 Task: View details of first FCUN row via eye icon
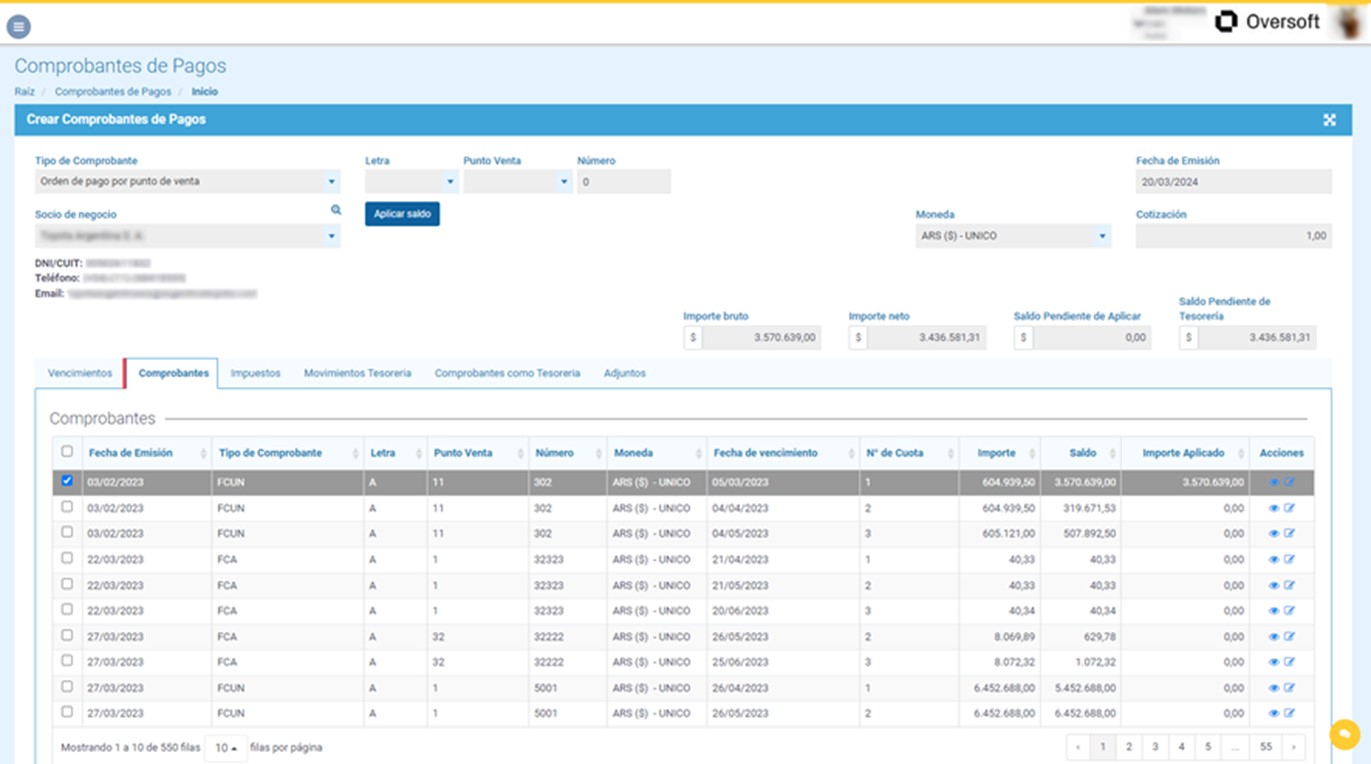(x=1273, y=482)
